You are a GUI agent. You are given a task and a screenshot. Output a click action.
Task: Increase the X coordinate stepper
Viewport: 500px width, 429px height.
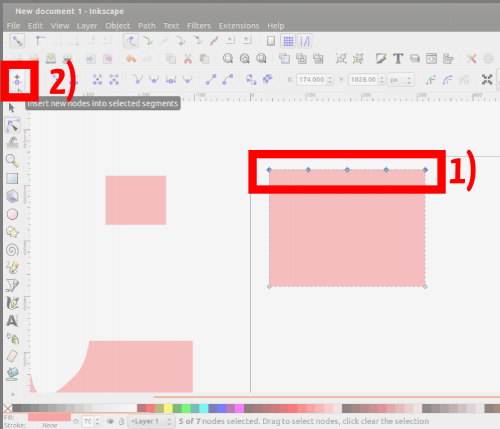330,77
